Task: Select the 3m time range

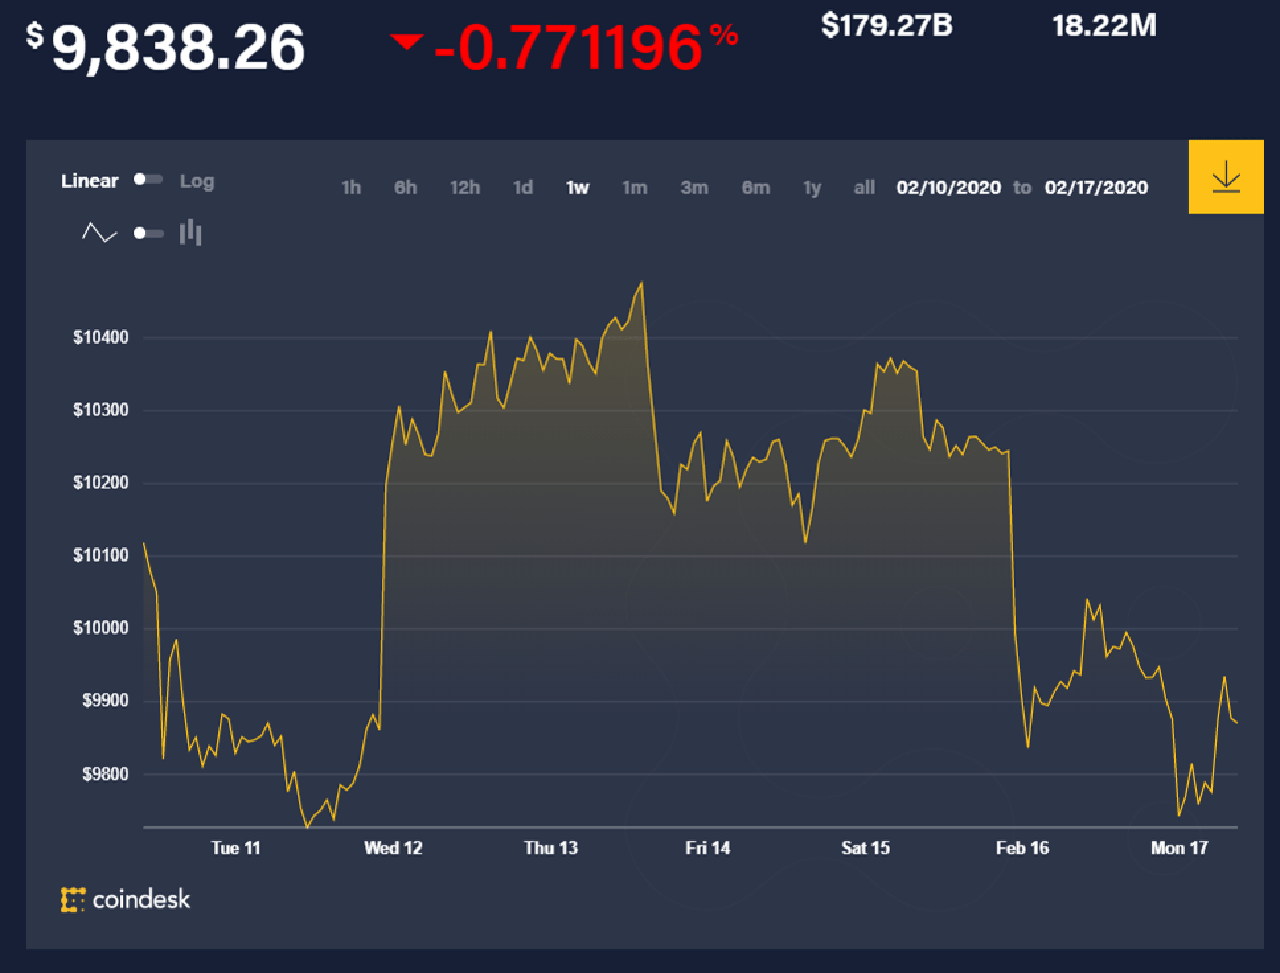Action: click(694, 187)
